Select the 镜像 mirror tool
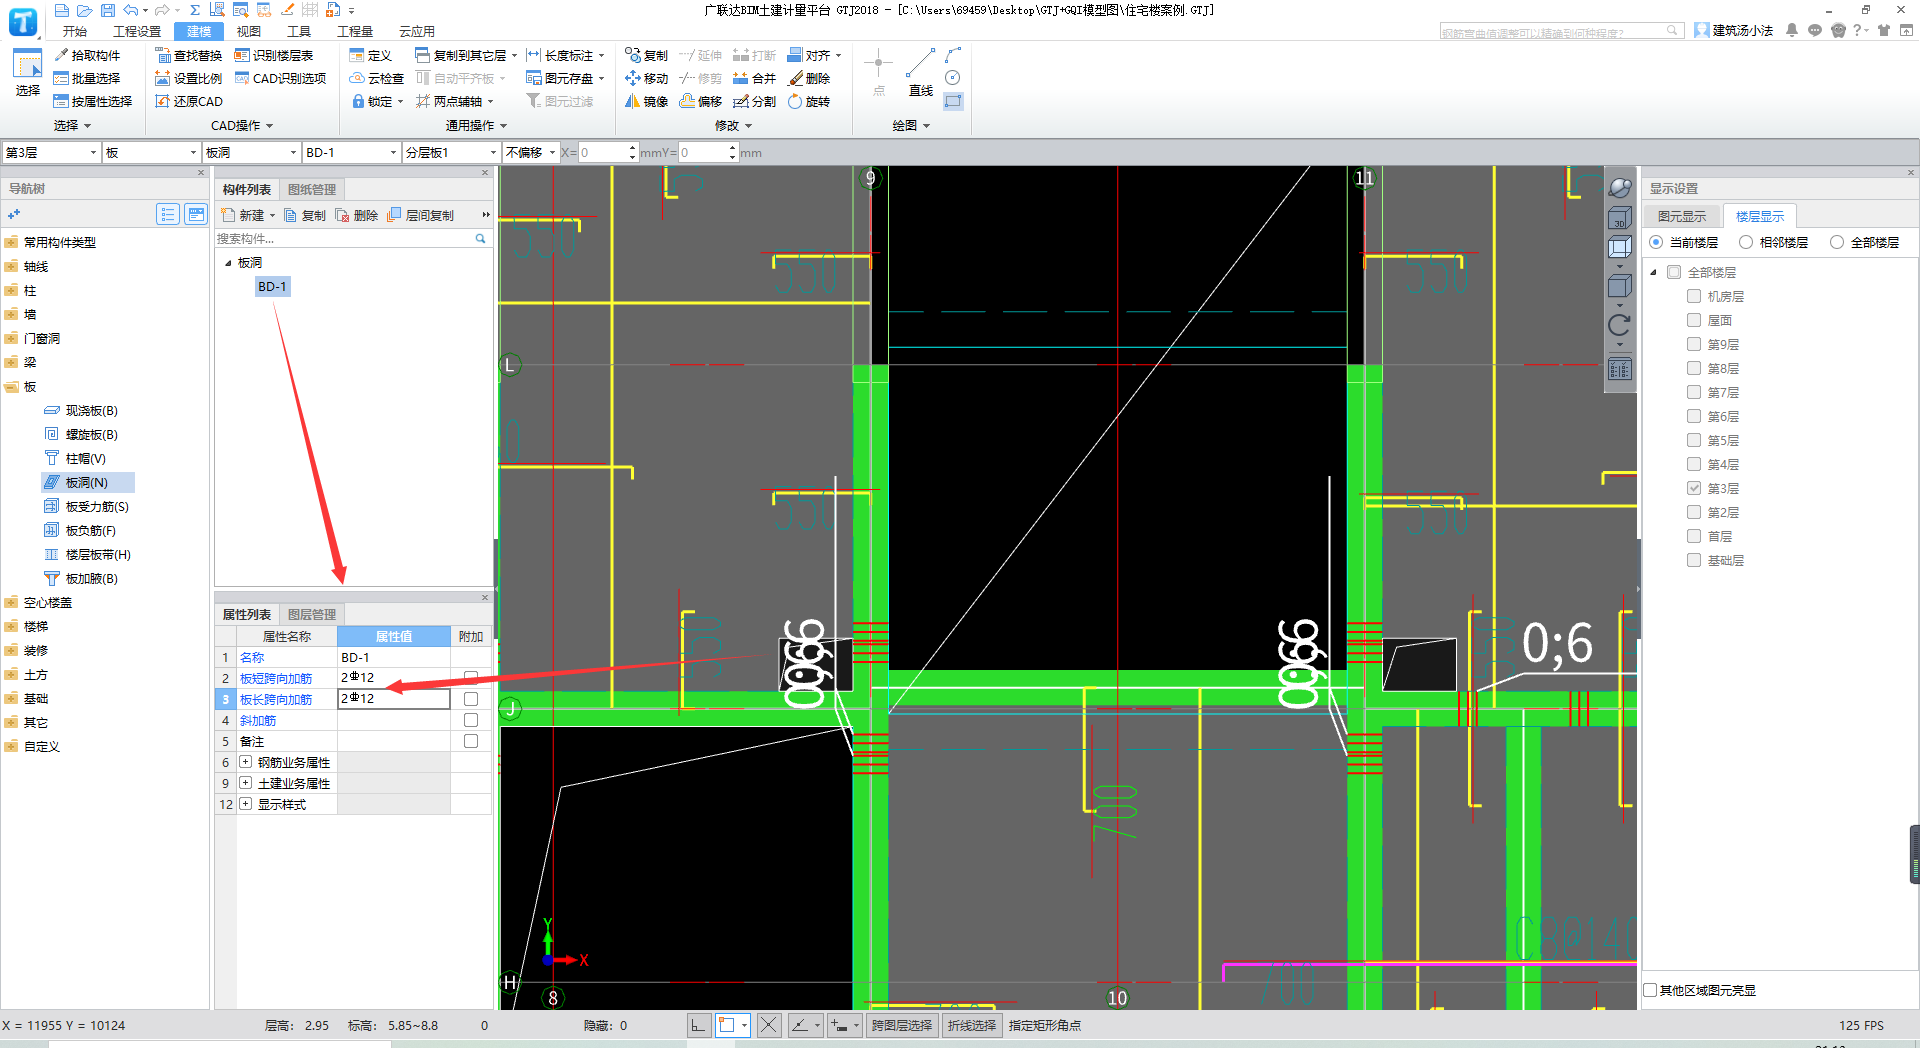The height and width of the screenshot is (1048, 1920). tap(646, 101)
